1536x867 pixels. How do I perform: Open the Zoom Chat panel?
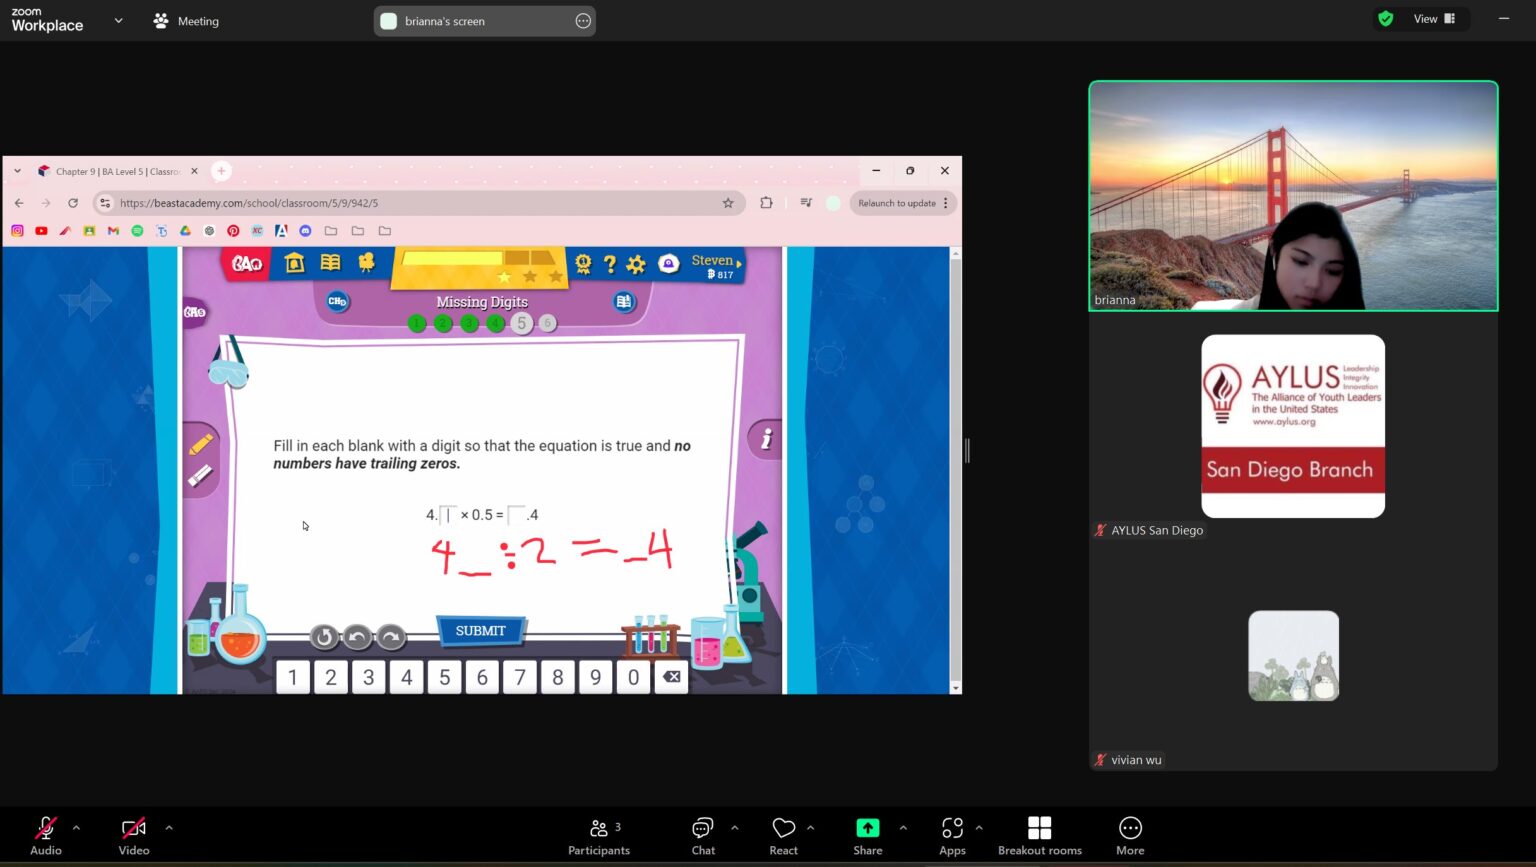point(703,836)
